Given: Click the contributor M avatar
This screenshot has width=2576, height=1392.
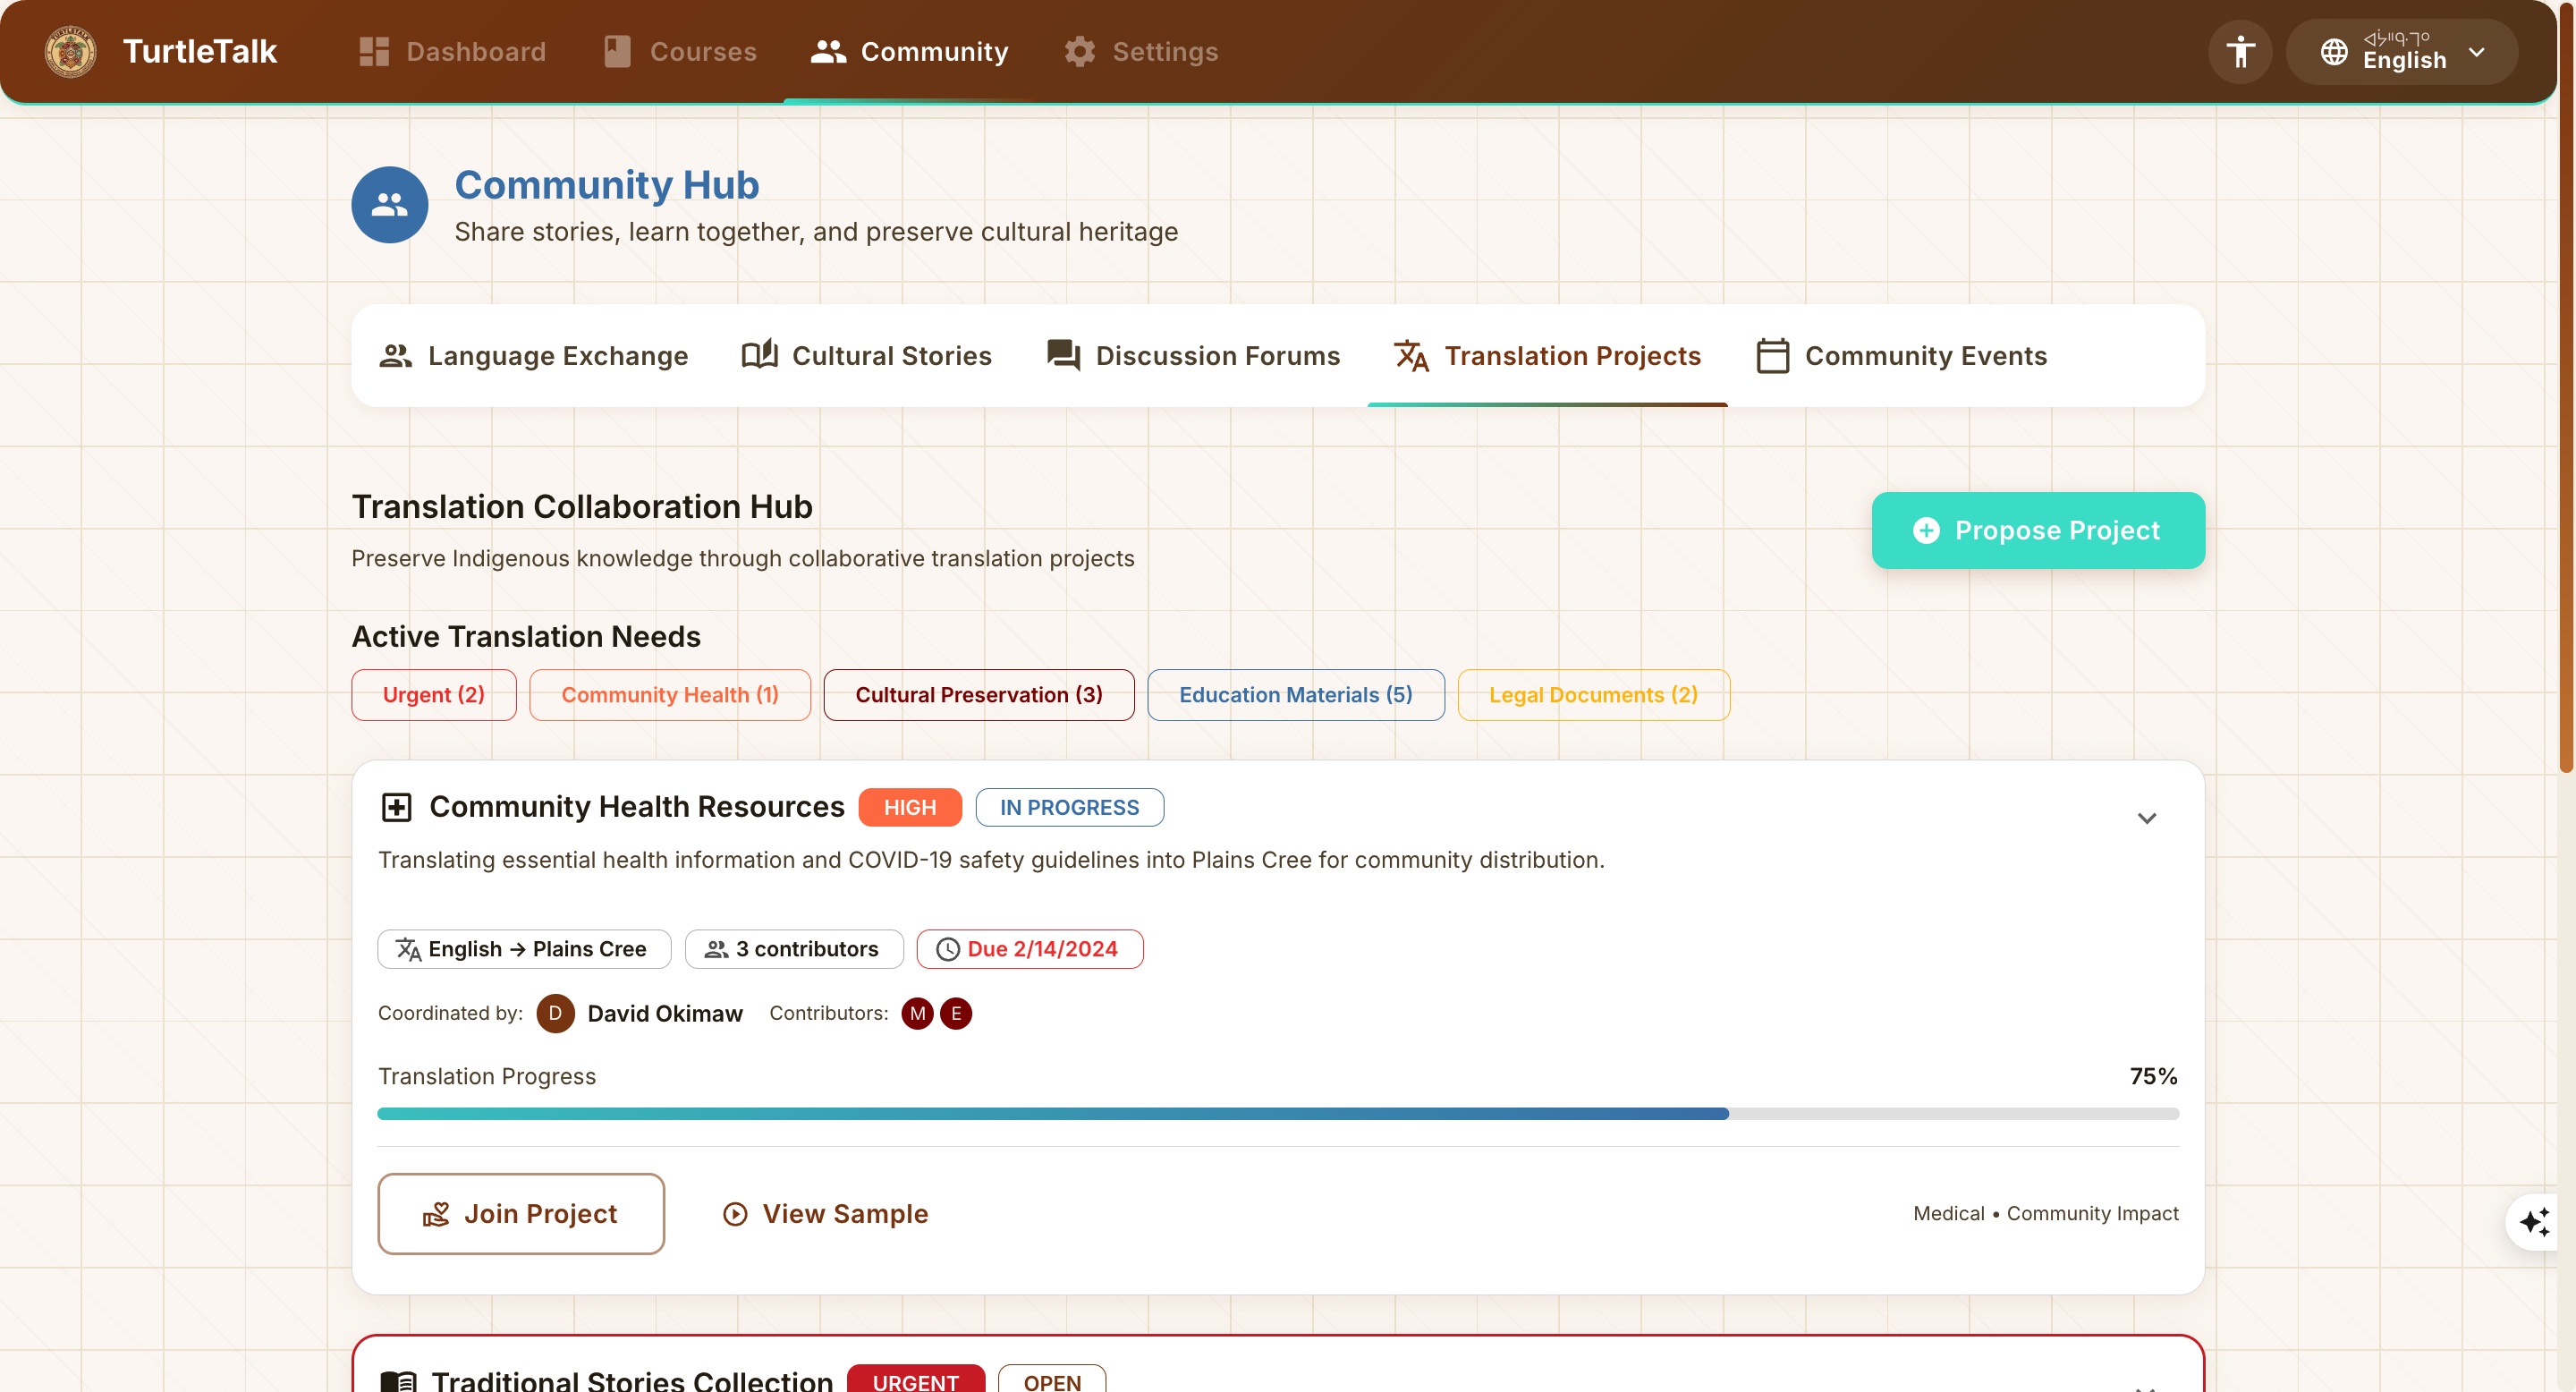Looking at the screenshot, I should click(917, 1013).
